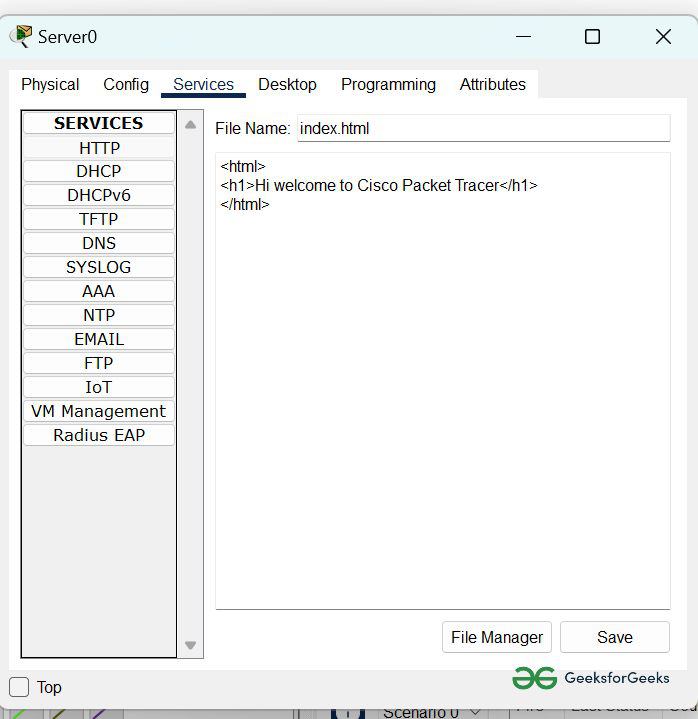Open DHCPv6 service settings
The height and width of the screenshot is (719, 698).
(x=99, y=195)
